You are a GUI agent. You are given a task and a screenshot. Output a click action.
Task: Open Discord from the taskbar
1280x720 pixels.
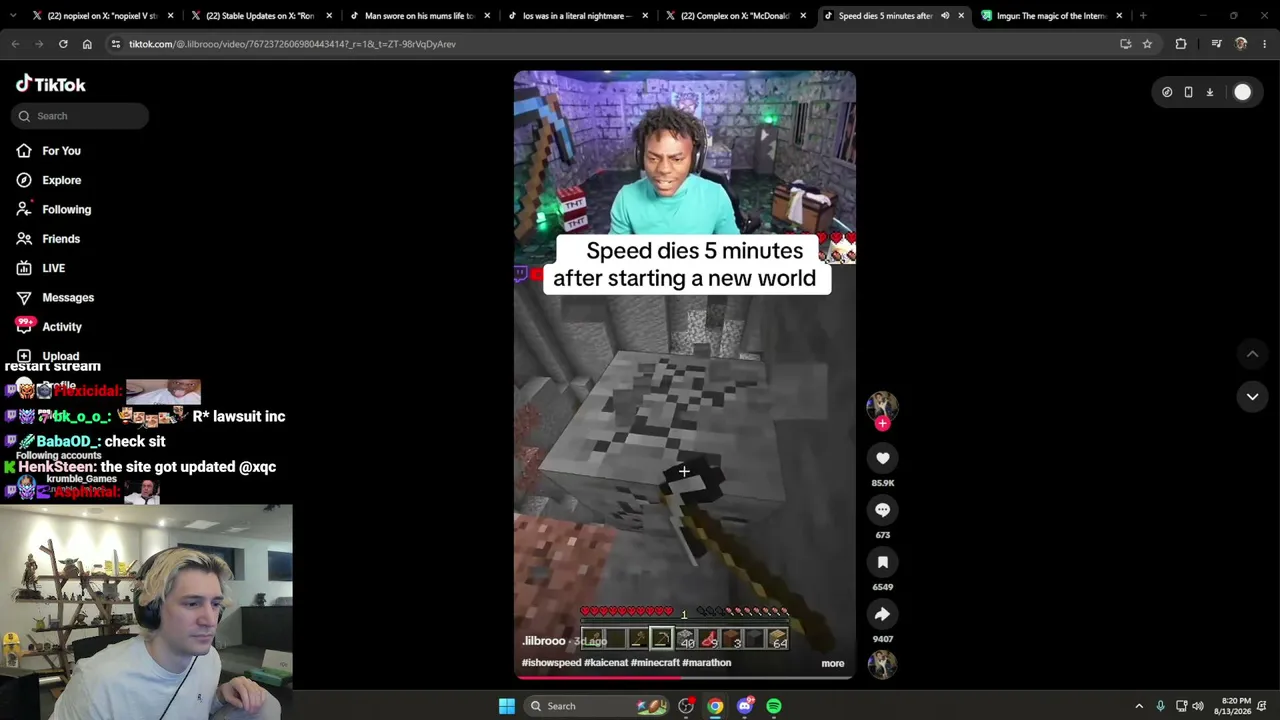coord(745,706)
